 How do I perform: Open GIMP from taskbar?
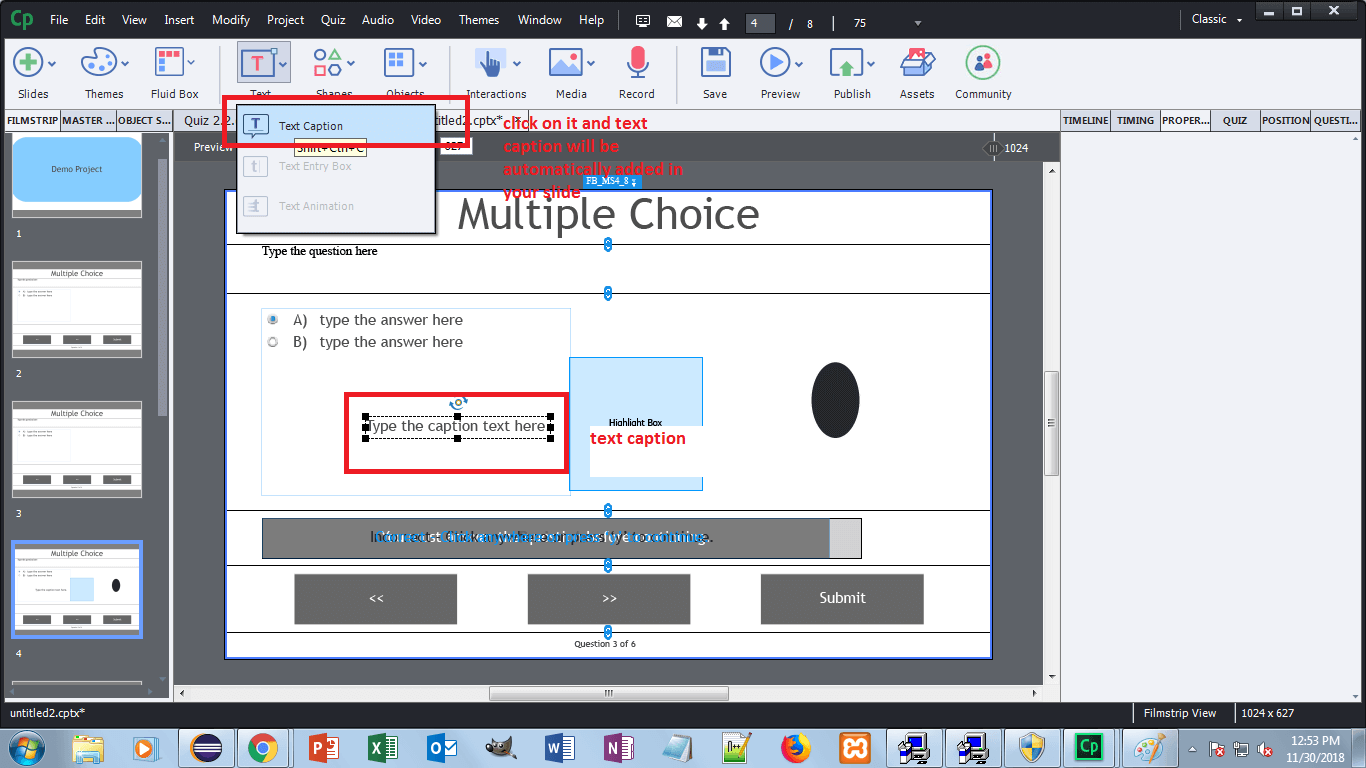pos(499,747)
